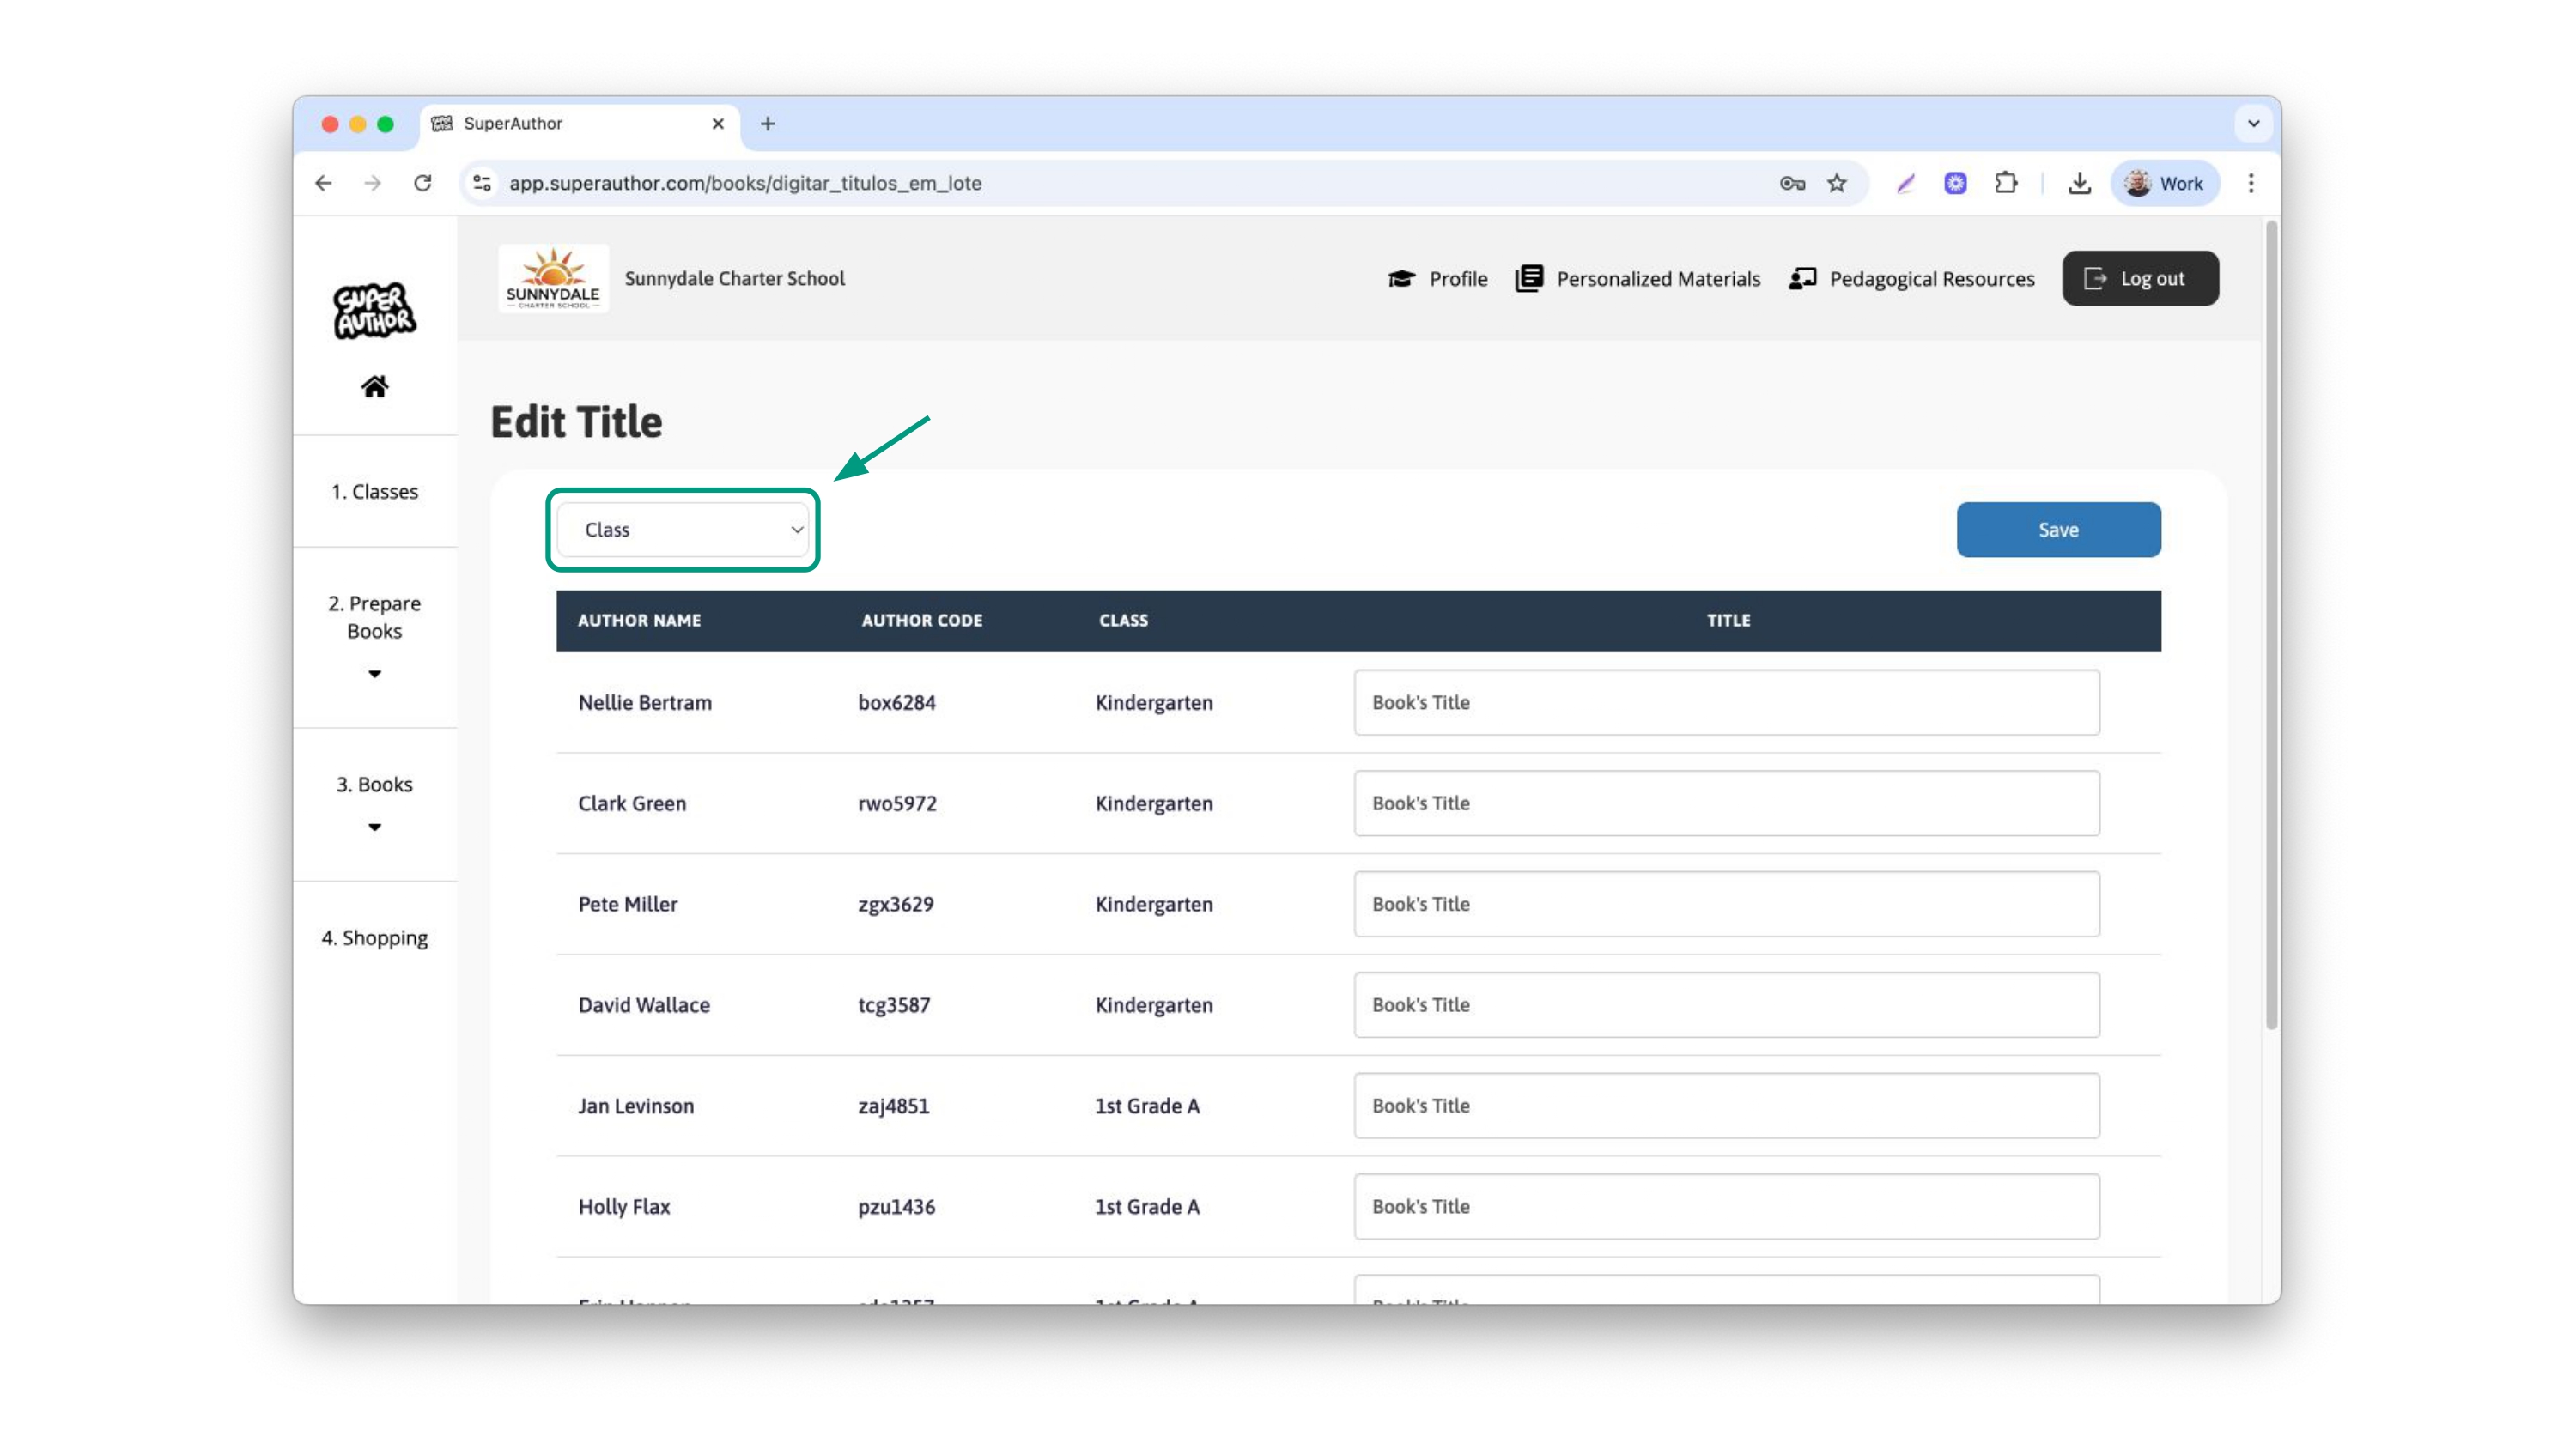Screen dimensions: 2576x1449
Task: Click the SuperAuthor logo in sidebar
Action: click(374, 310)
